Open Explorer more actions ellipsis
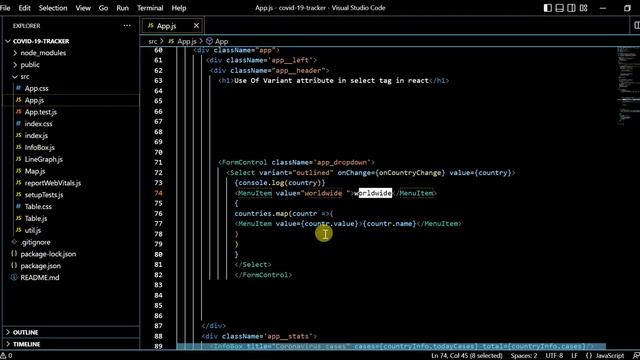The image size is (640, 360). point(127,25)
